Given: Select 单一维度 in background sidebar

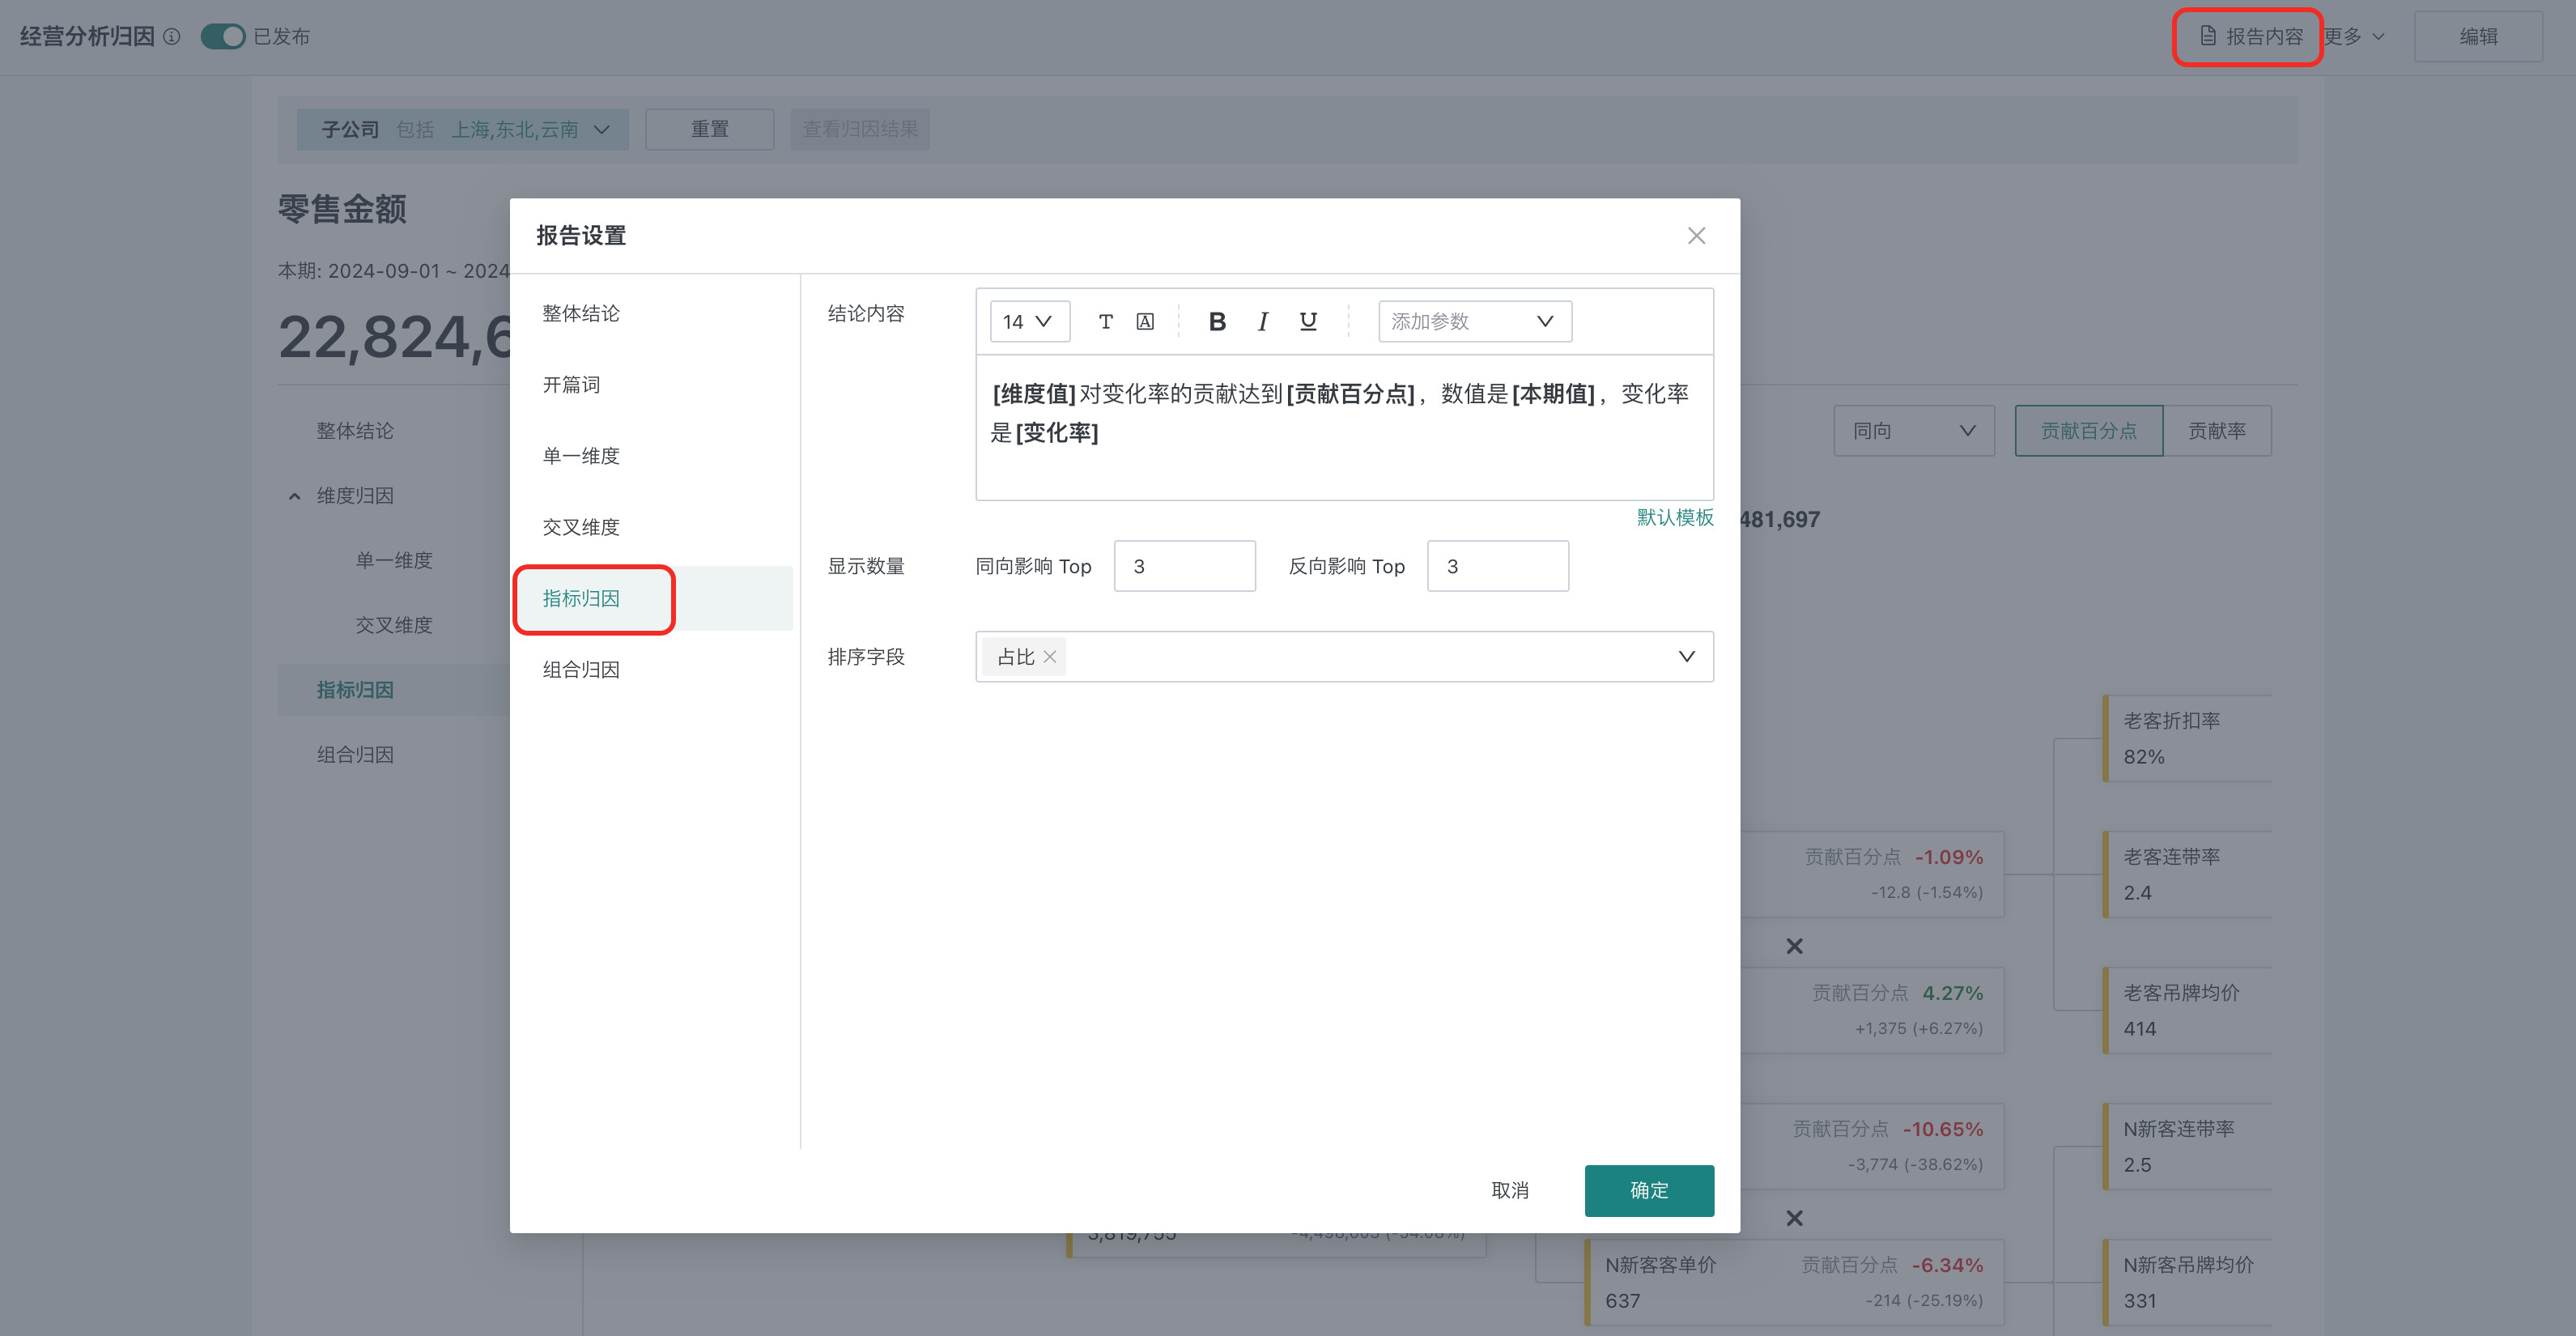Looking at the screenshot, I should [394, 561].
